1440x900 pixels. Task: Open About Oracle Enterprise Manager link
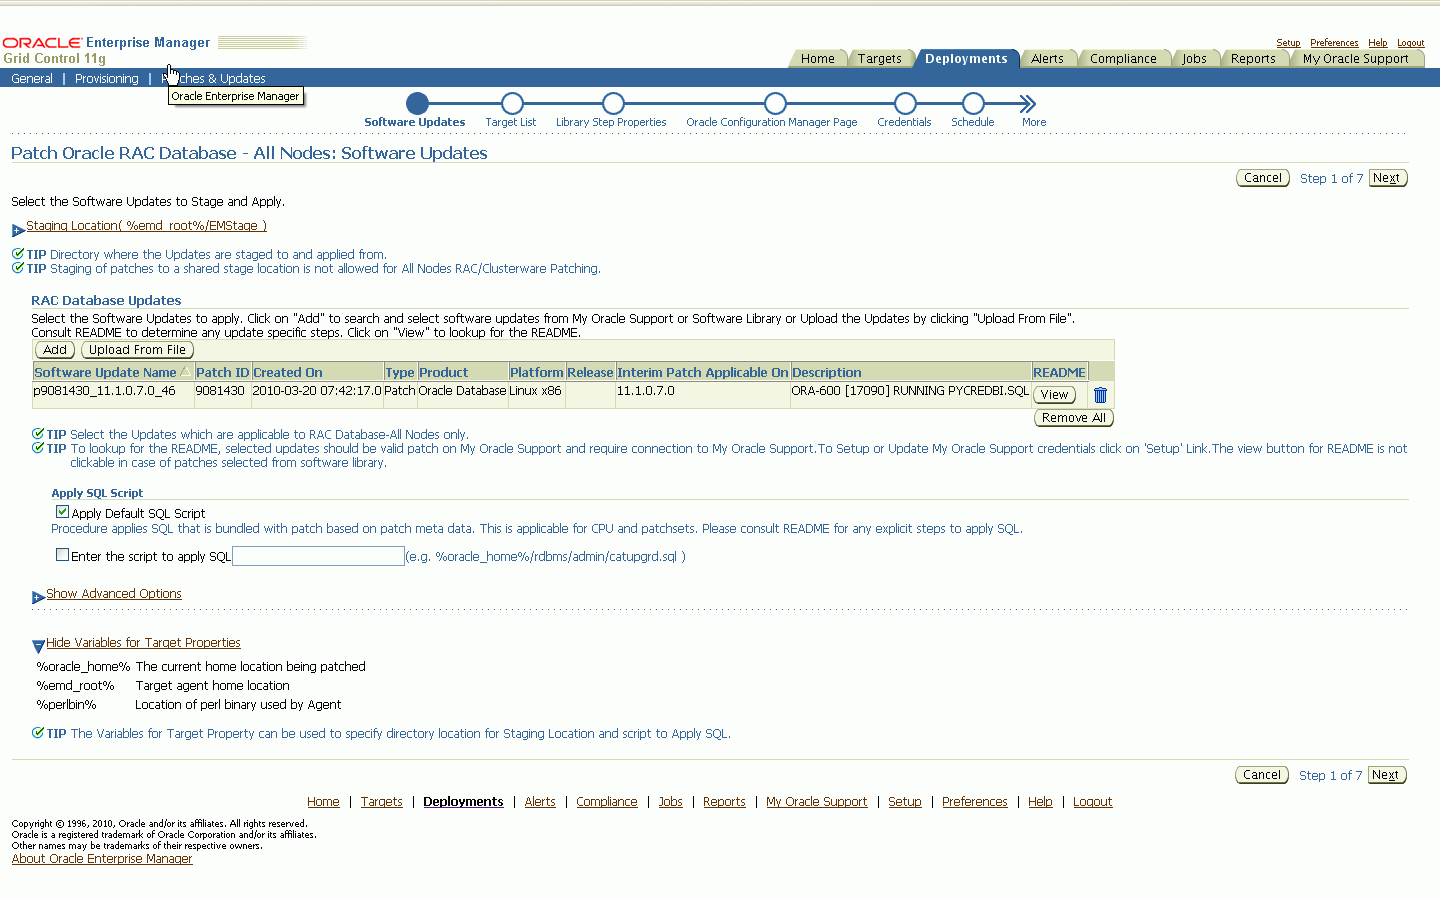102,859
